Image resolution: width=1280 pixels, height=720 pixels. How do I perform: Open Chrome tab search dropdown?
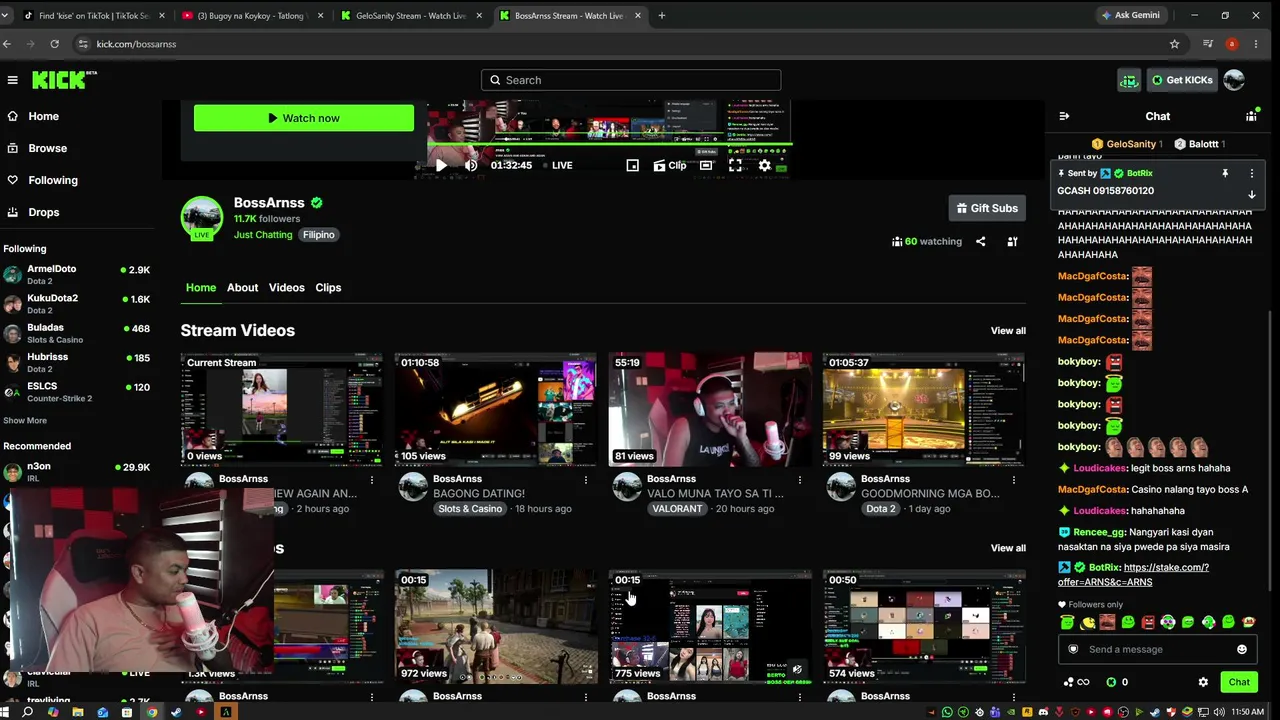[x=6, y=15]
